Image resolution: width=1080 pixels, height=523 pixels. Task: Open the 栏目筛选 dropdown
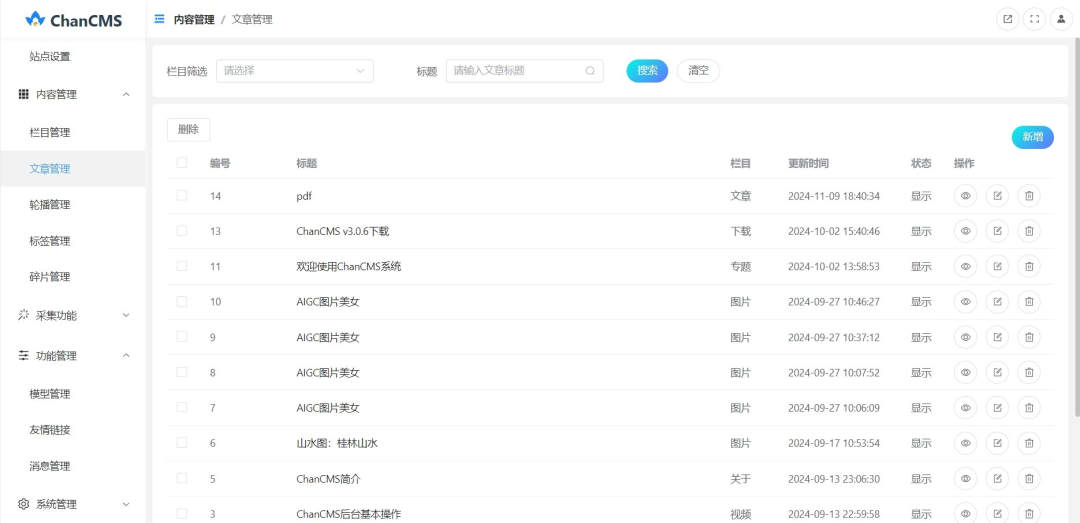point(295,70)
